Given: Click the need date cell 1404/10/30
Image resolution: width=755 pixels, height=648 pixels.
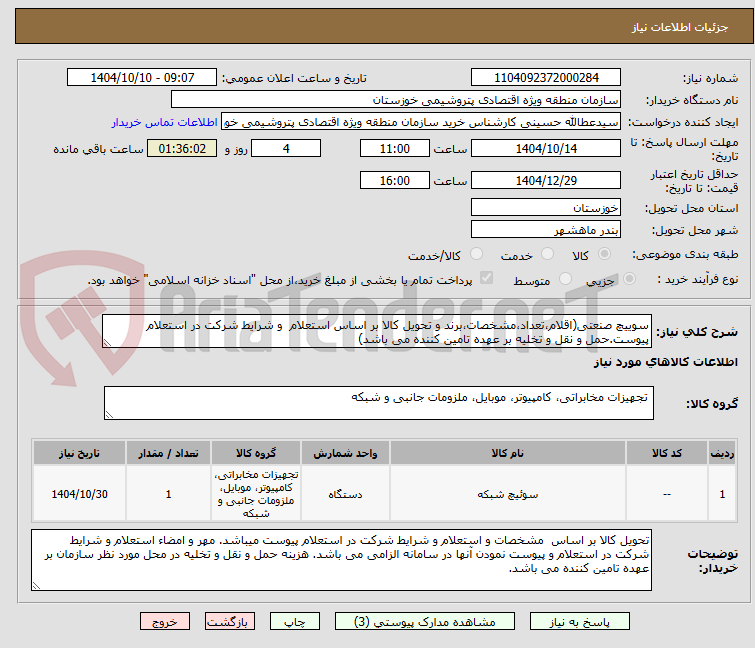Looking at the screenshot, I should click(x=79, y=494).
